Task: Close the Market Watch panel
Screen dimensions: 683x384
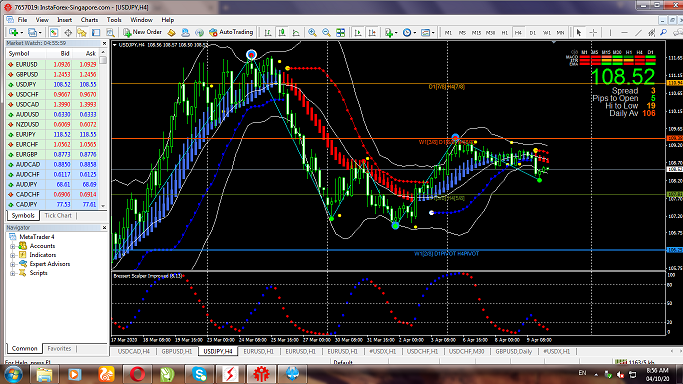Action: click(104, 43)
